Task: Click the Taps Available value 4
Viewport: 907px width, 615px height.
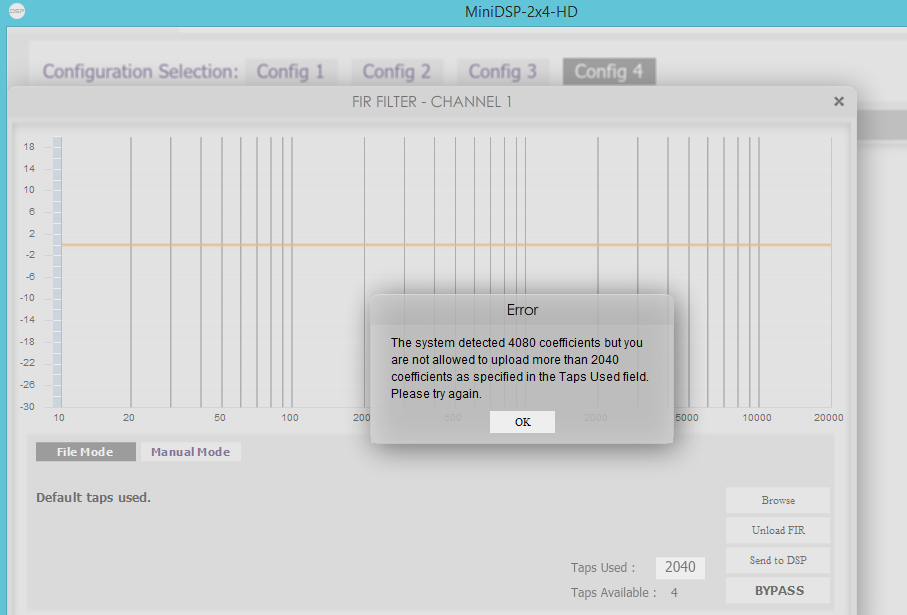Action: click(x=674, y=592)
